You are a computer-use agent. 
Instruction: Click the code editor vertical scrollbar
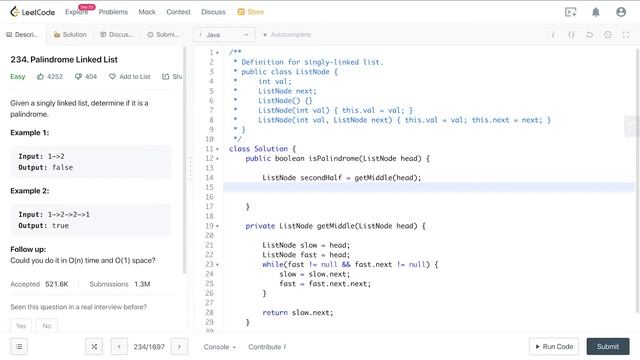coord(638,180)
